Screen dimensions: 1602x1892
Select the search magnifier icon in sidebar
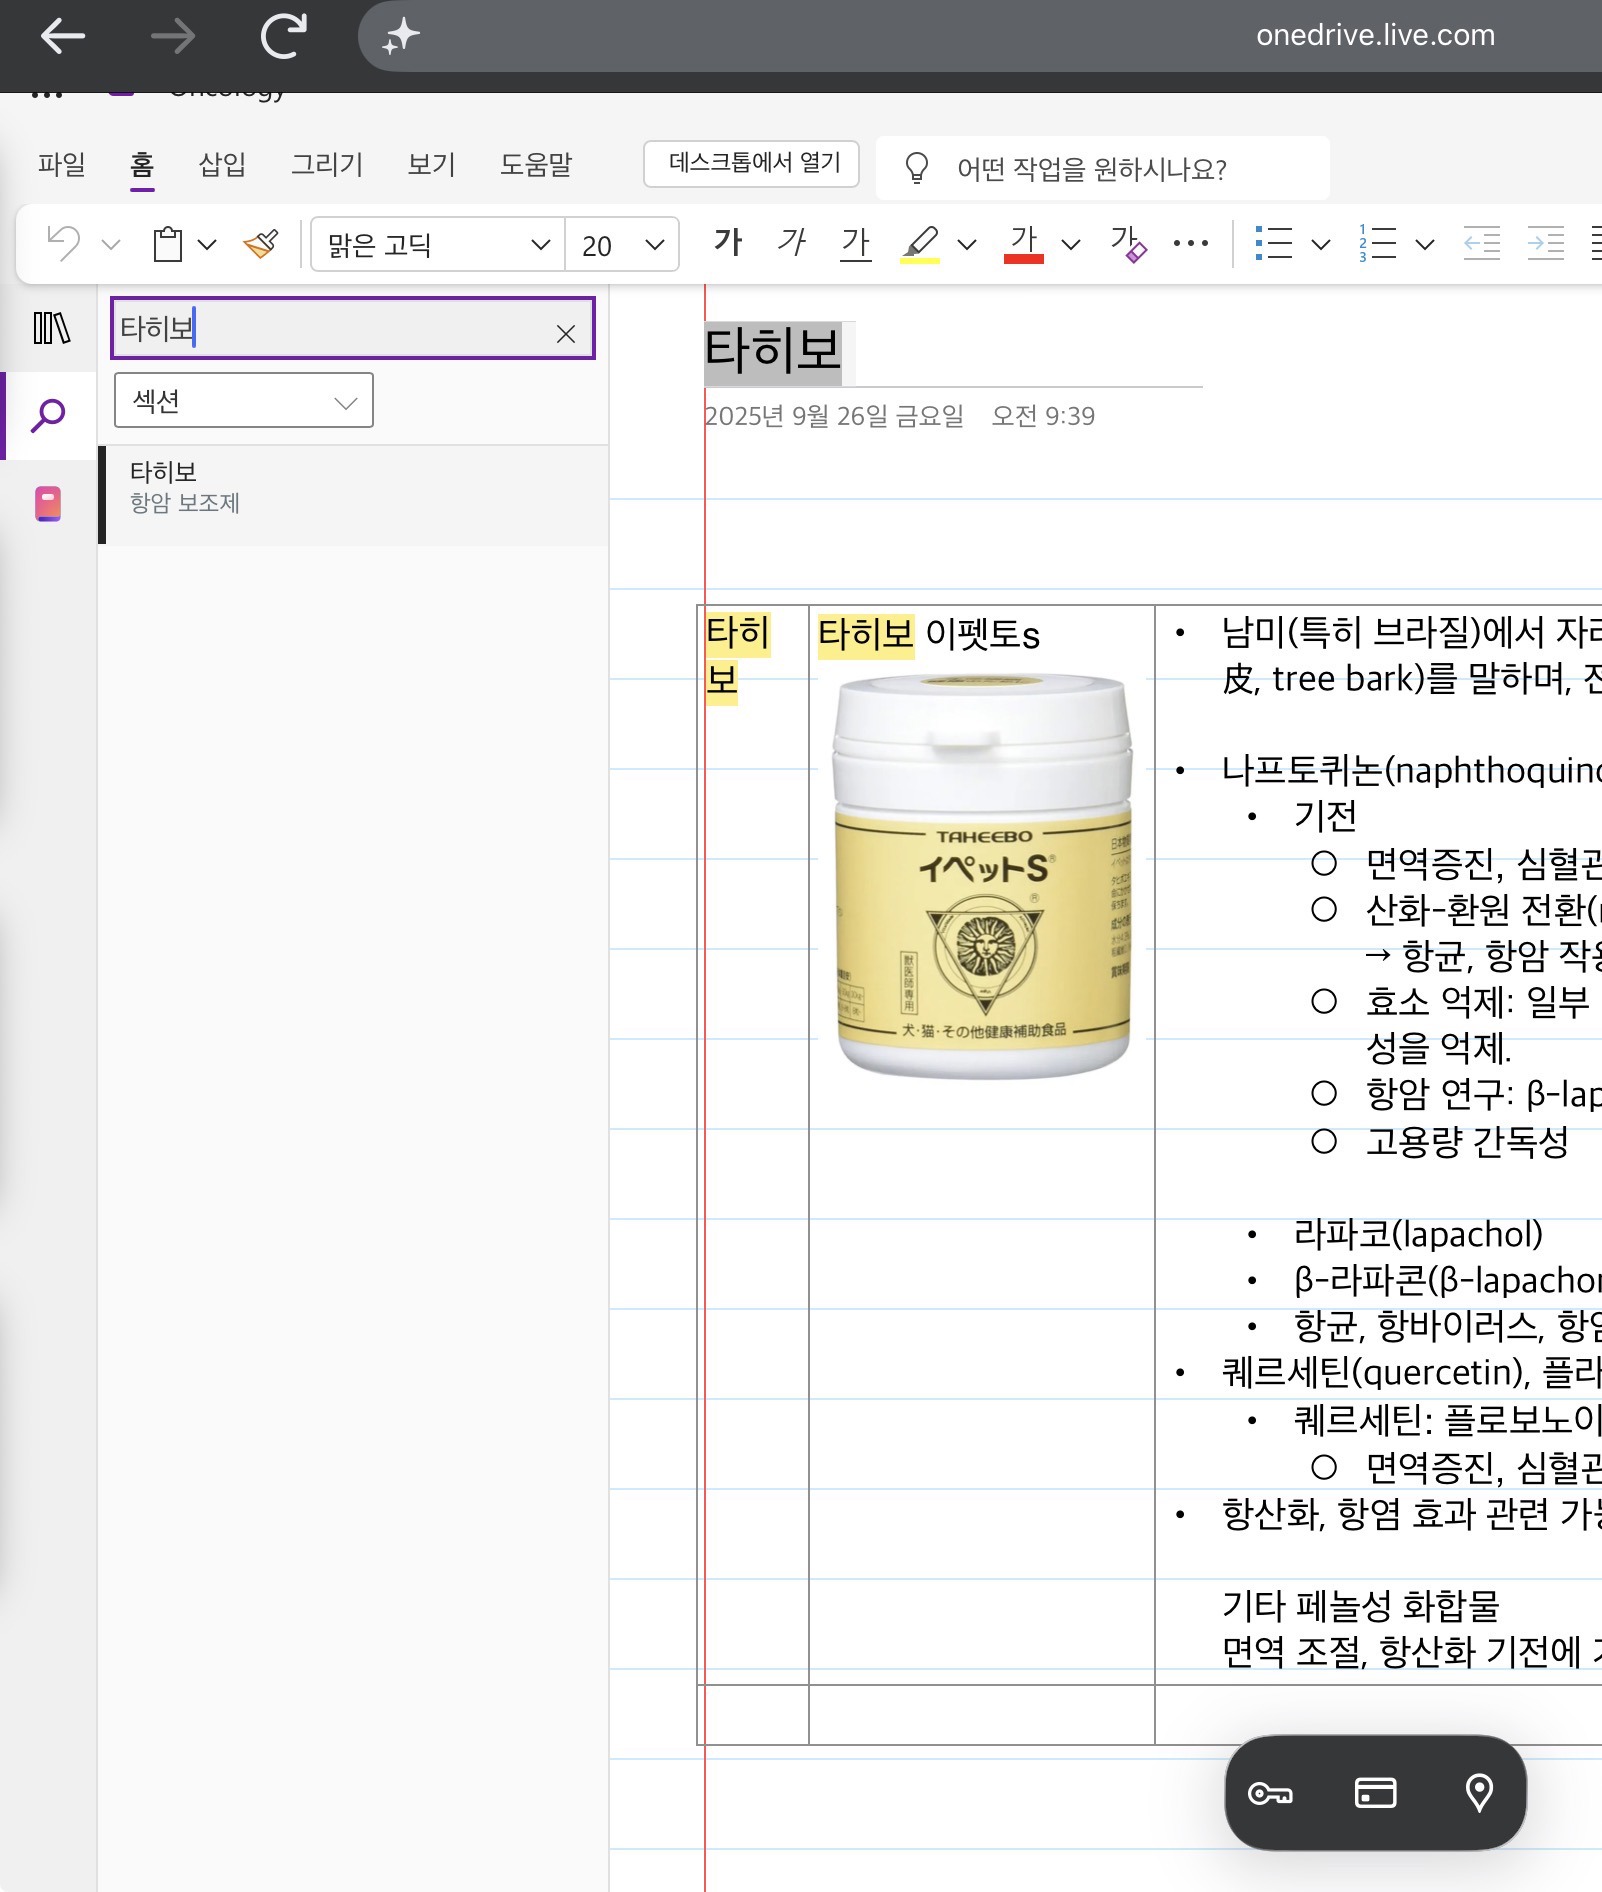point(48,415)
